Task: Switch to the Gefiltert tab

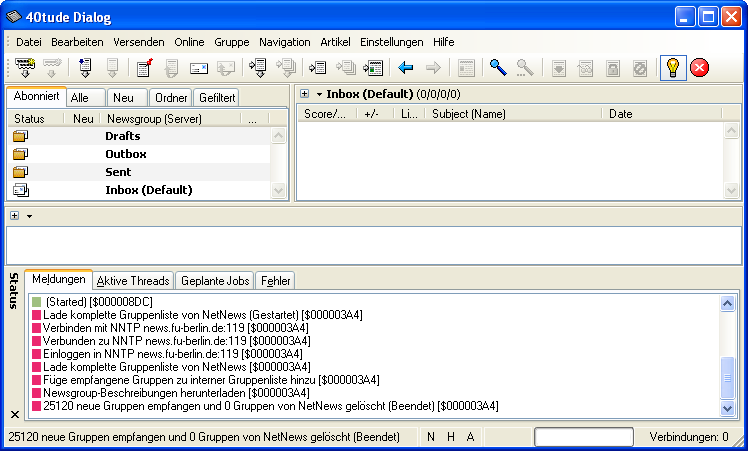Action: click(217, 98)
